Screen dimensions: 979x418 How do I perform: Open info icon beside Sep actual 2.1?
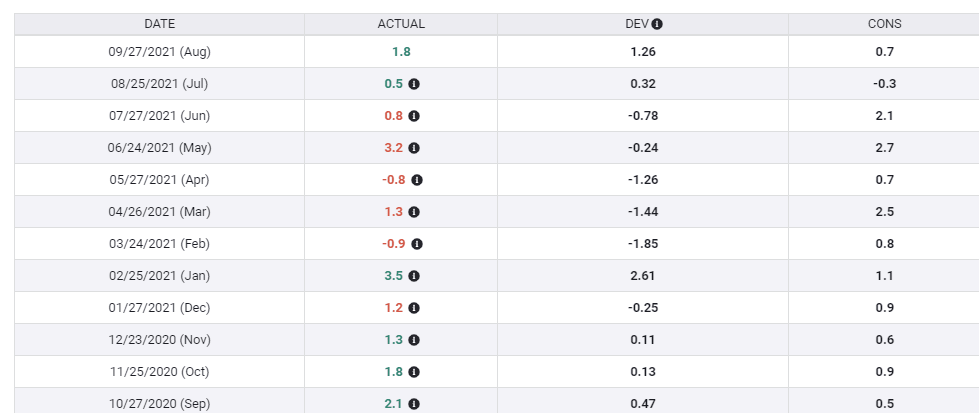coord(414,404)
